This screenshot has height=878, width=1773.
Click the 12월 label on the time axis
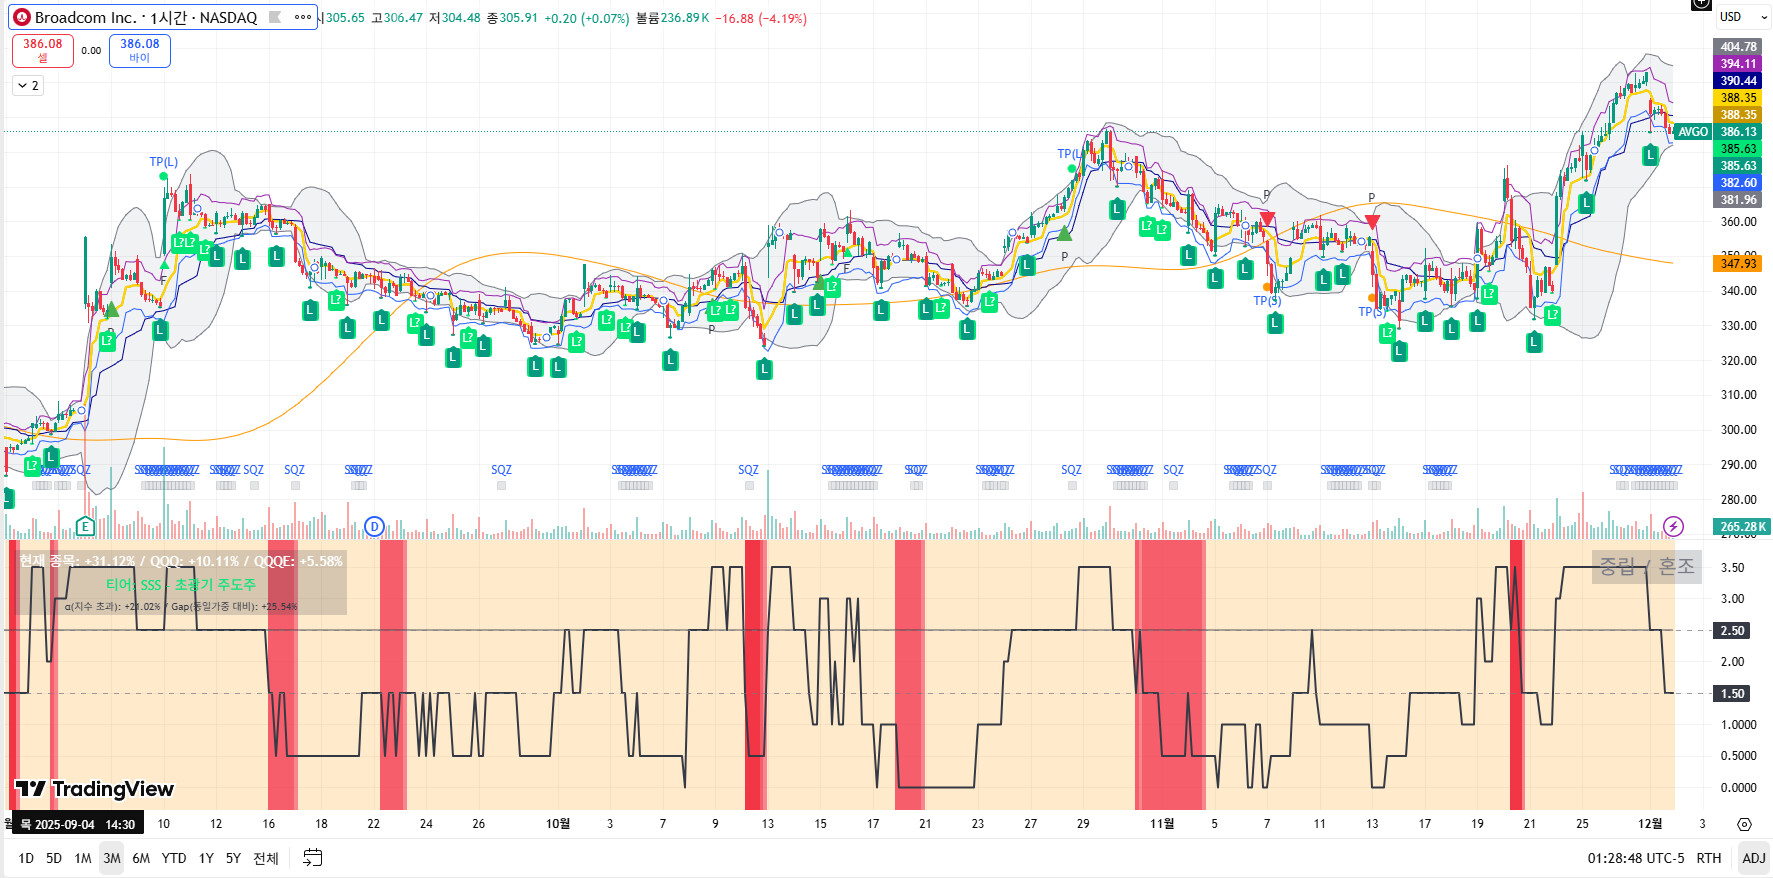(x=1650, y=824)
